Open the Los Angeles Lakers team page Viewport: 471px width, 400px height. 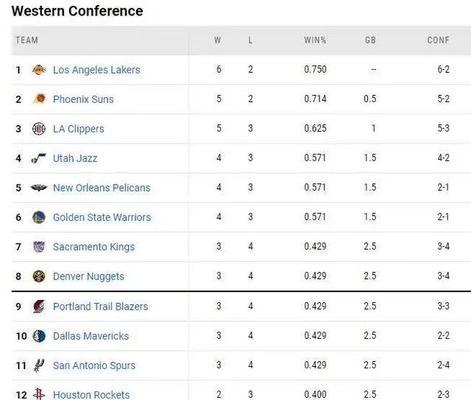pos(96,70)
